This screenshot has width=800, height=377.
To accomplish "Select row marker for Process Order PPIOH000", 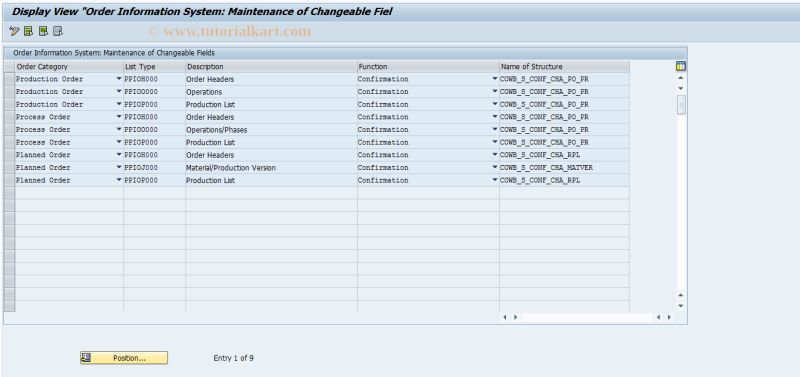I will coord(9,117).
